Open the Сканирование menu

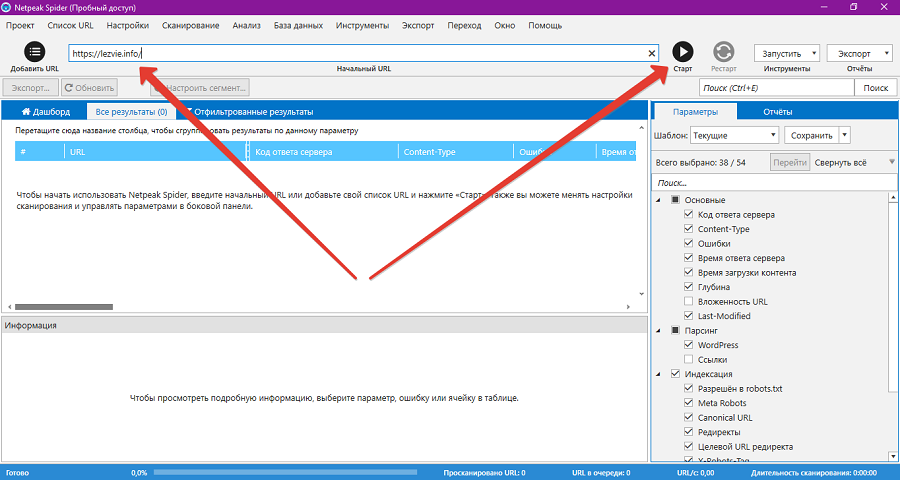pyautogui.click(x=191, y=25)
